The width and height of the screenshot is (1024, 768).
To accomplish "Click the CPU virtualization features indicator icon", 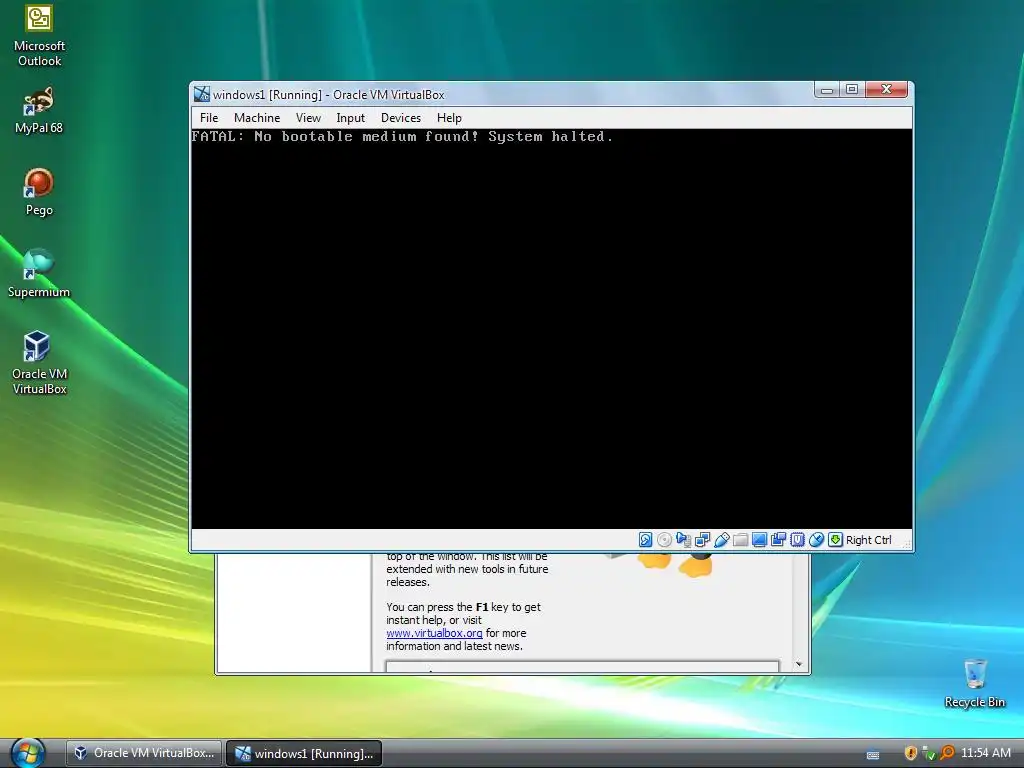I will pyautogui.click(x=797, y=539).
